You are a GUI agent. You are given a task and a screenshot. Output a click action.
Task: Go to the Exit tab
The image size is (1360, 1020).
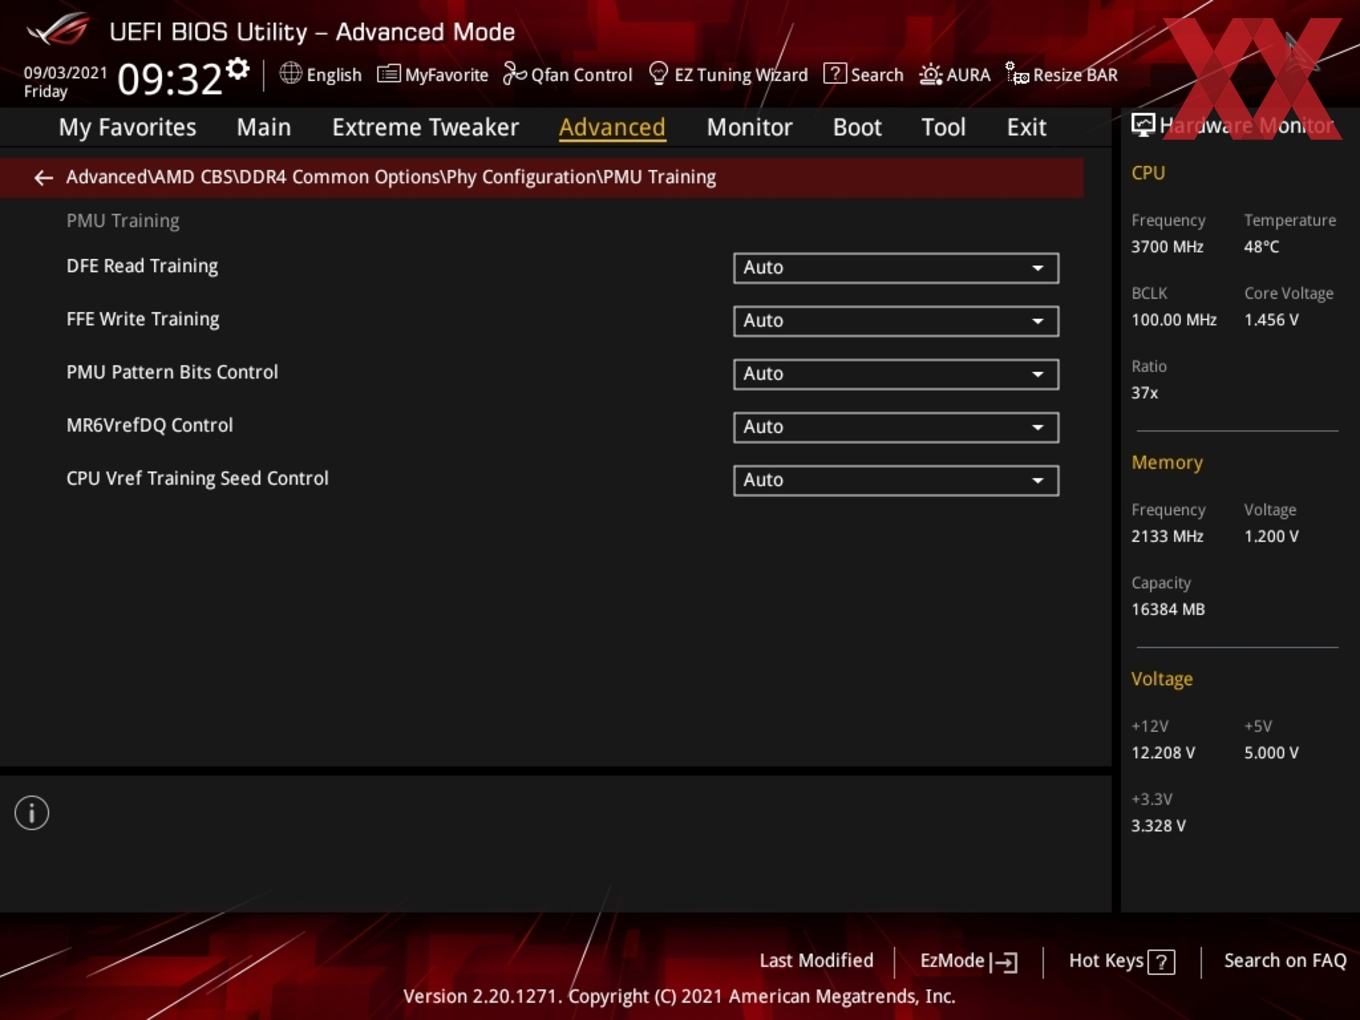(x=1026, y=127)
